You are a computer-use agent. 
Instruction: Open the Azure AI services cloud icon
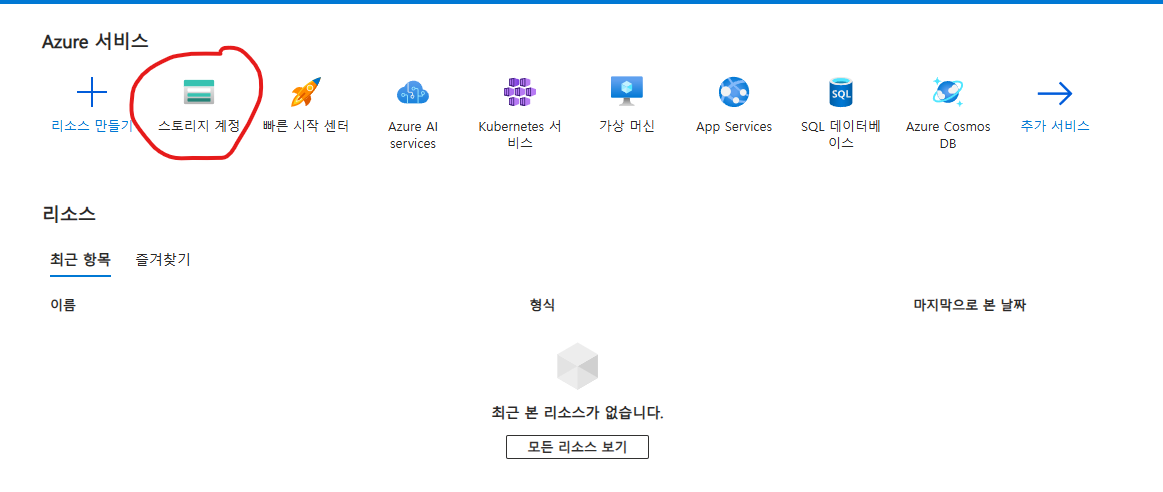413,93
